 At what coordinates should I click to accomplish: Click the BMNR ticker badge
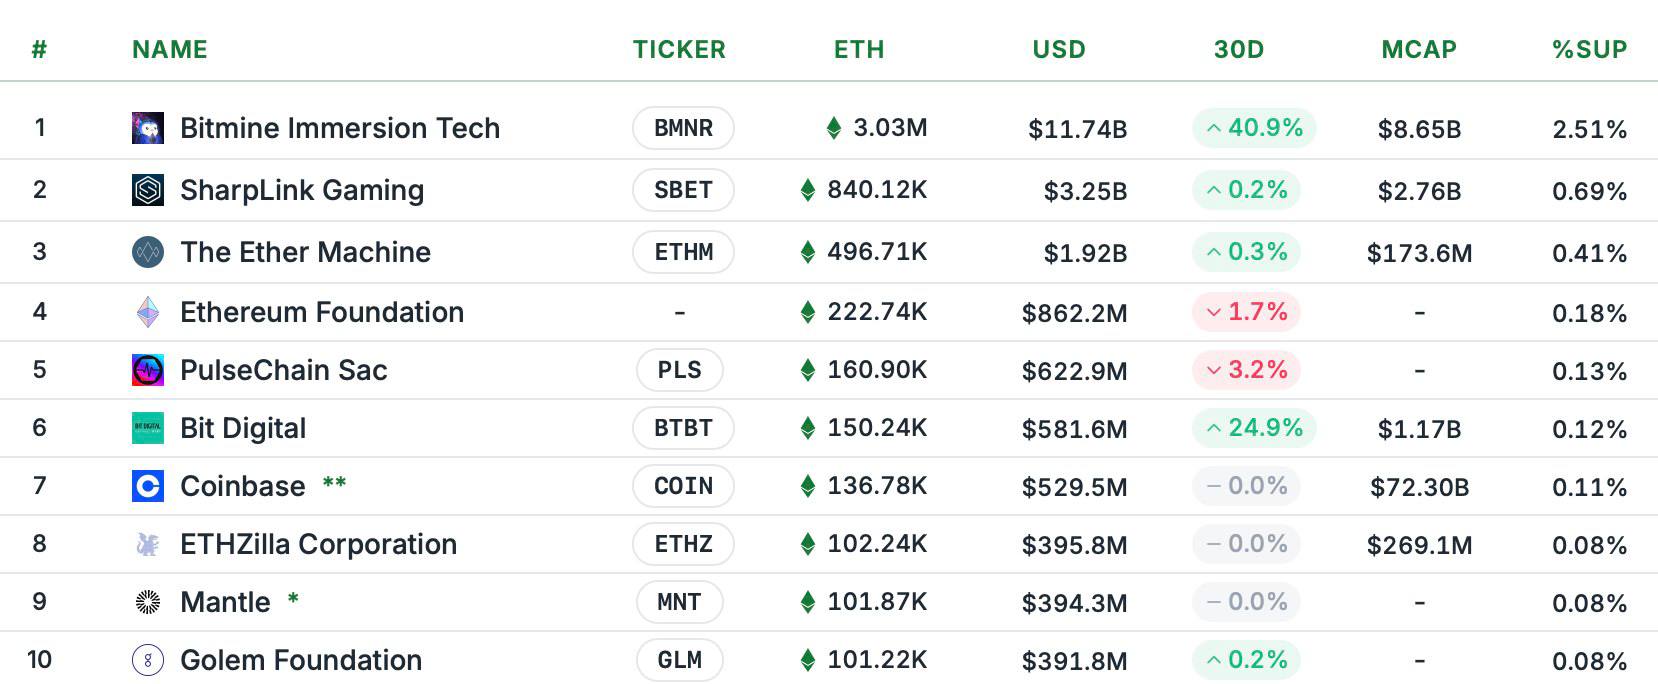pos(683,128)
